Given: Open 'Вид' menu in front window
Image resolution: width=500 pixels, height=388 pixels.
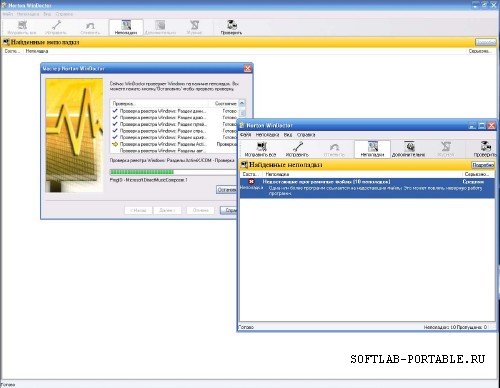Looking at the screenshot, I should click(288, 135).
